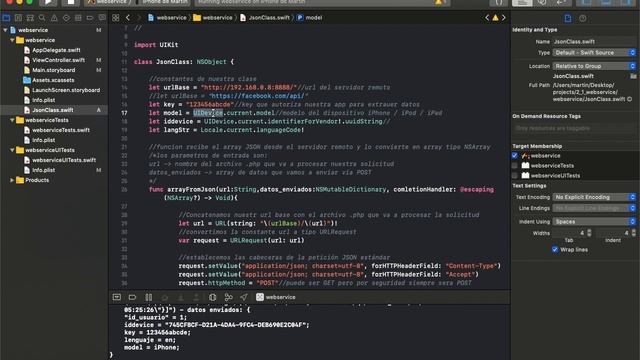
Task: Adjust the Indent width stepper
Action: (x=633, y=233)
